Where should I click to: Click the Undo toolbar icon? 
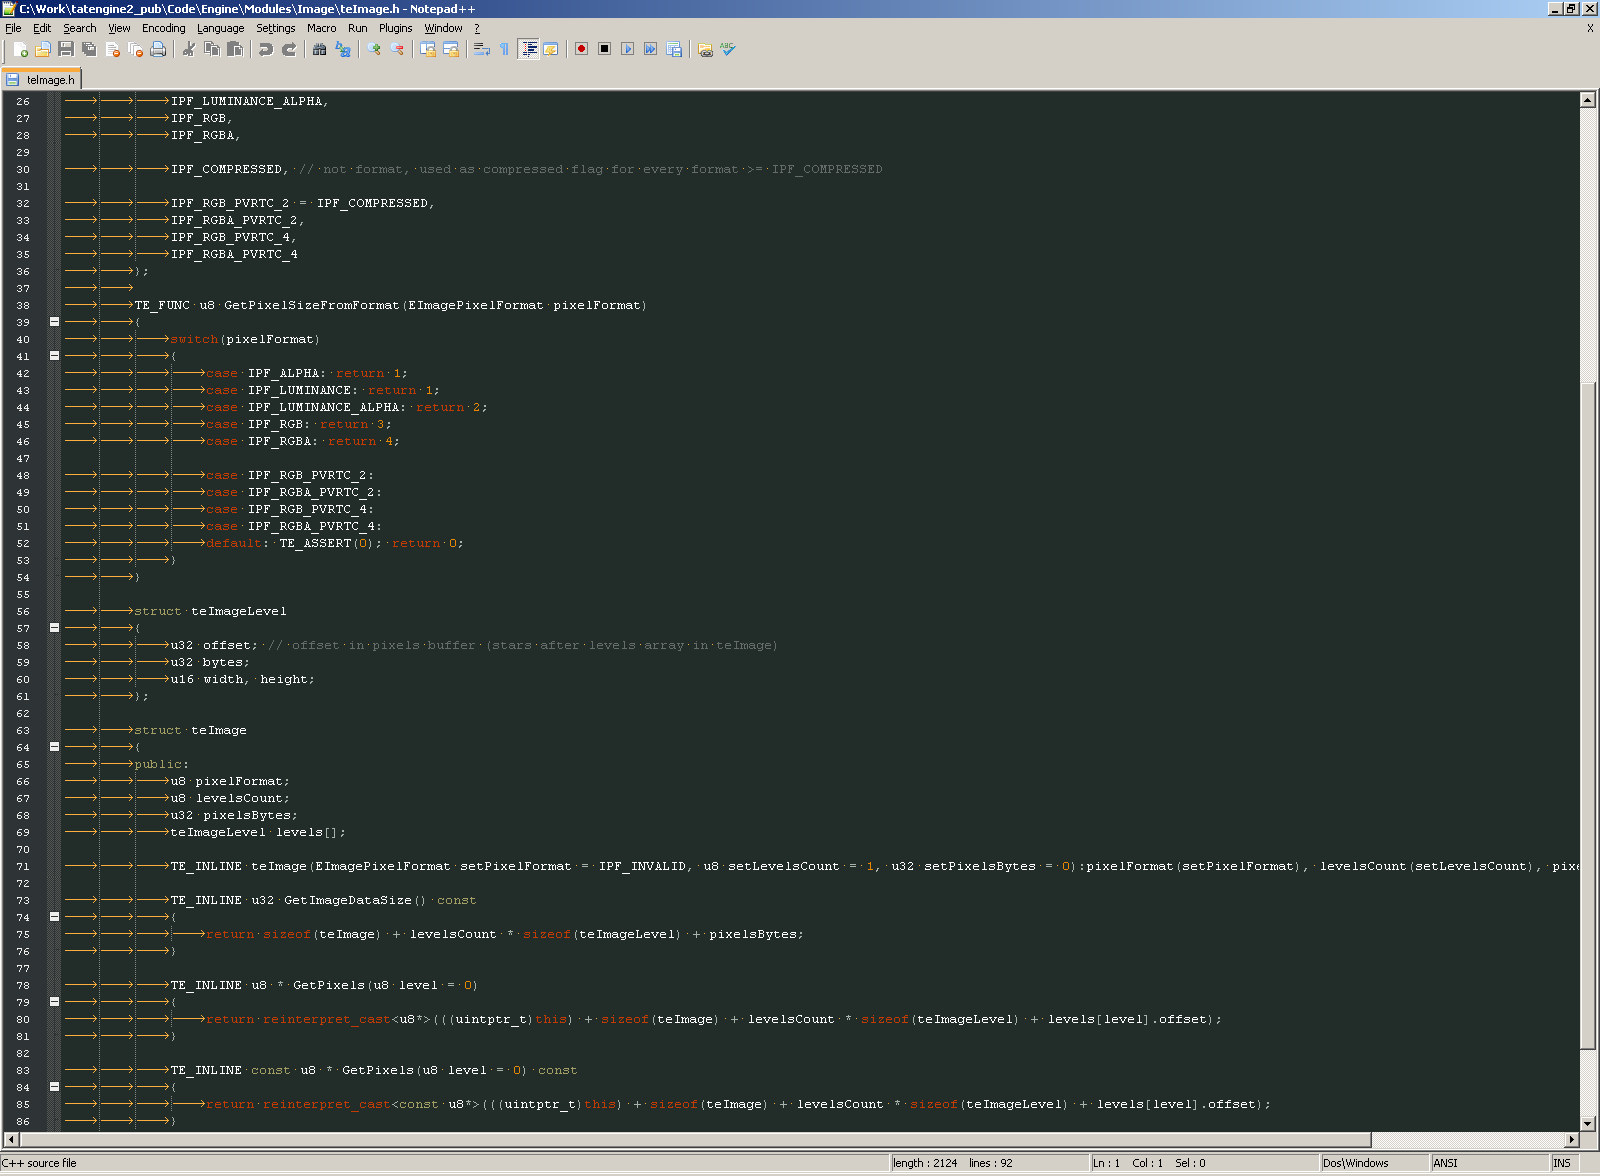point(265,49)
